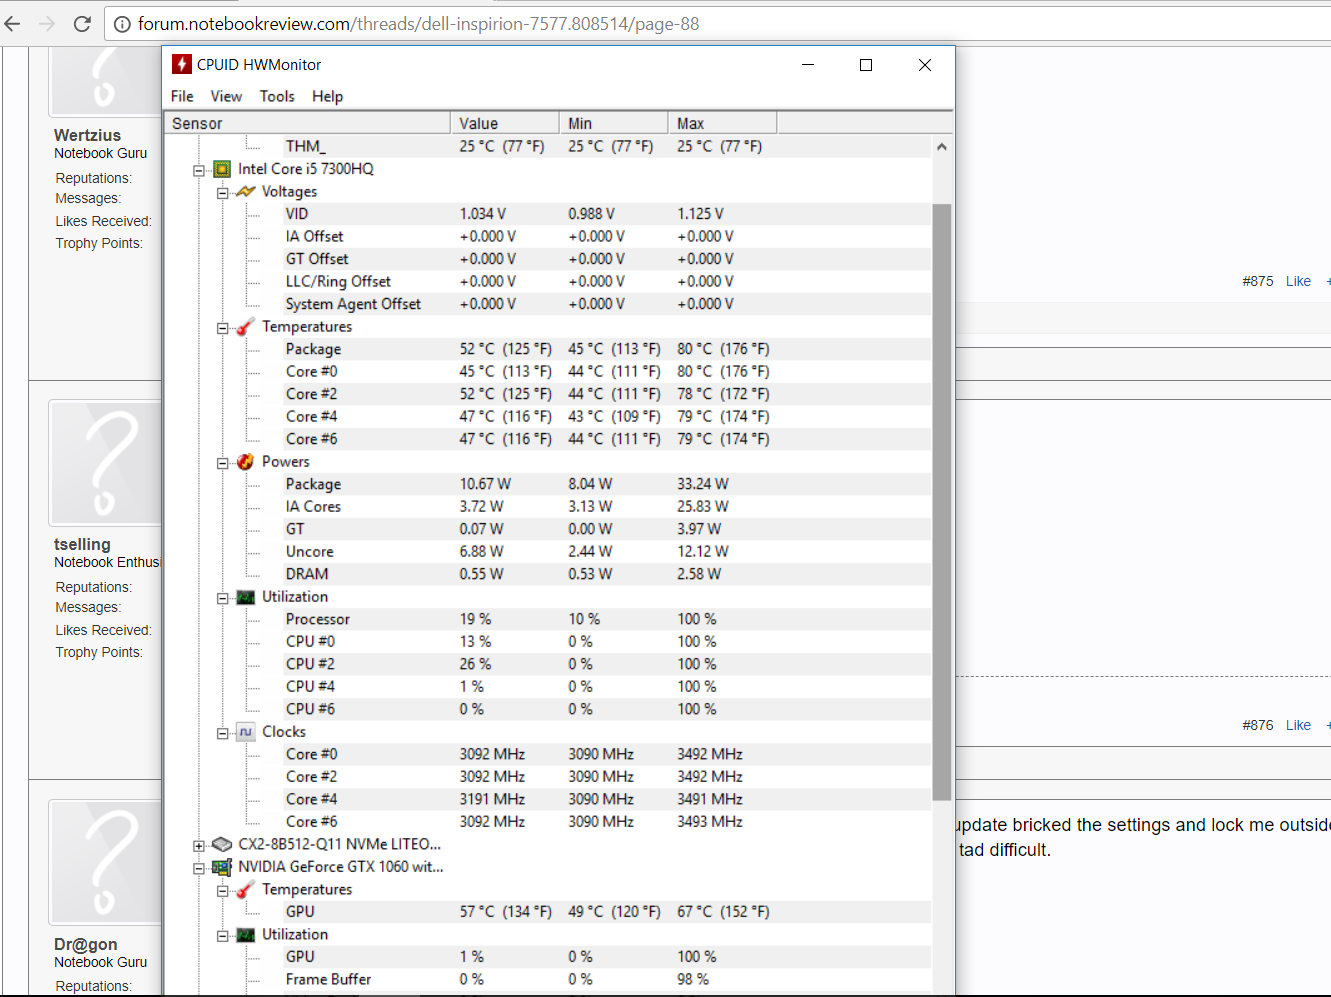Click the Sensor column header
The height and width of the screenshot is (997, 1331).
coord(307,123)
